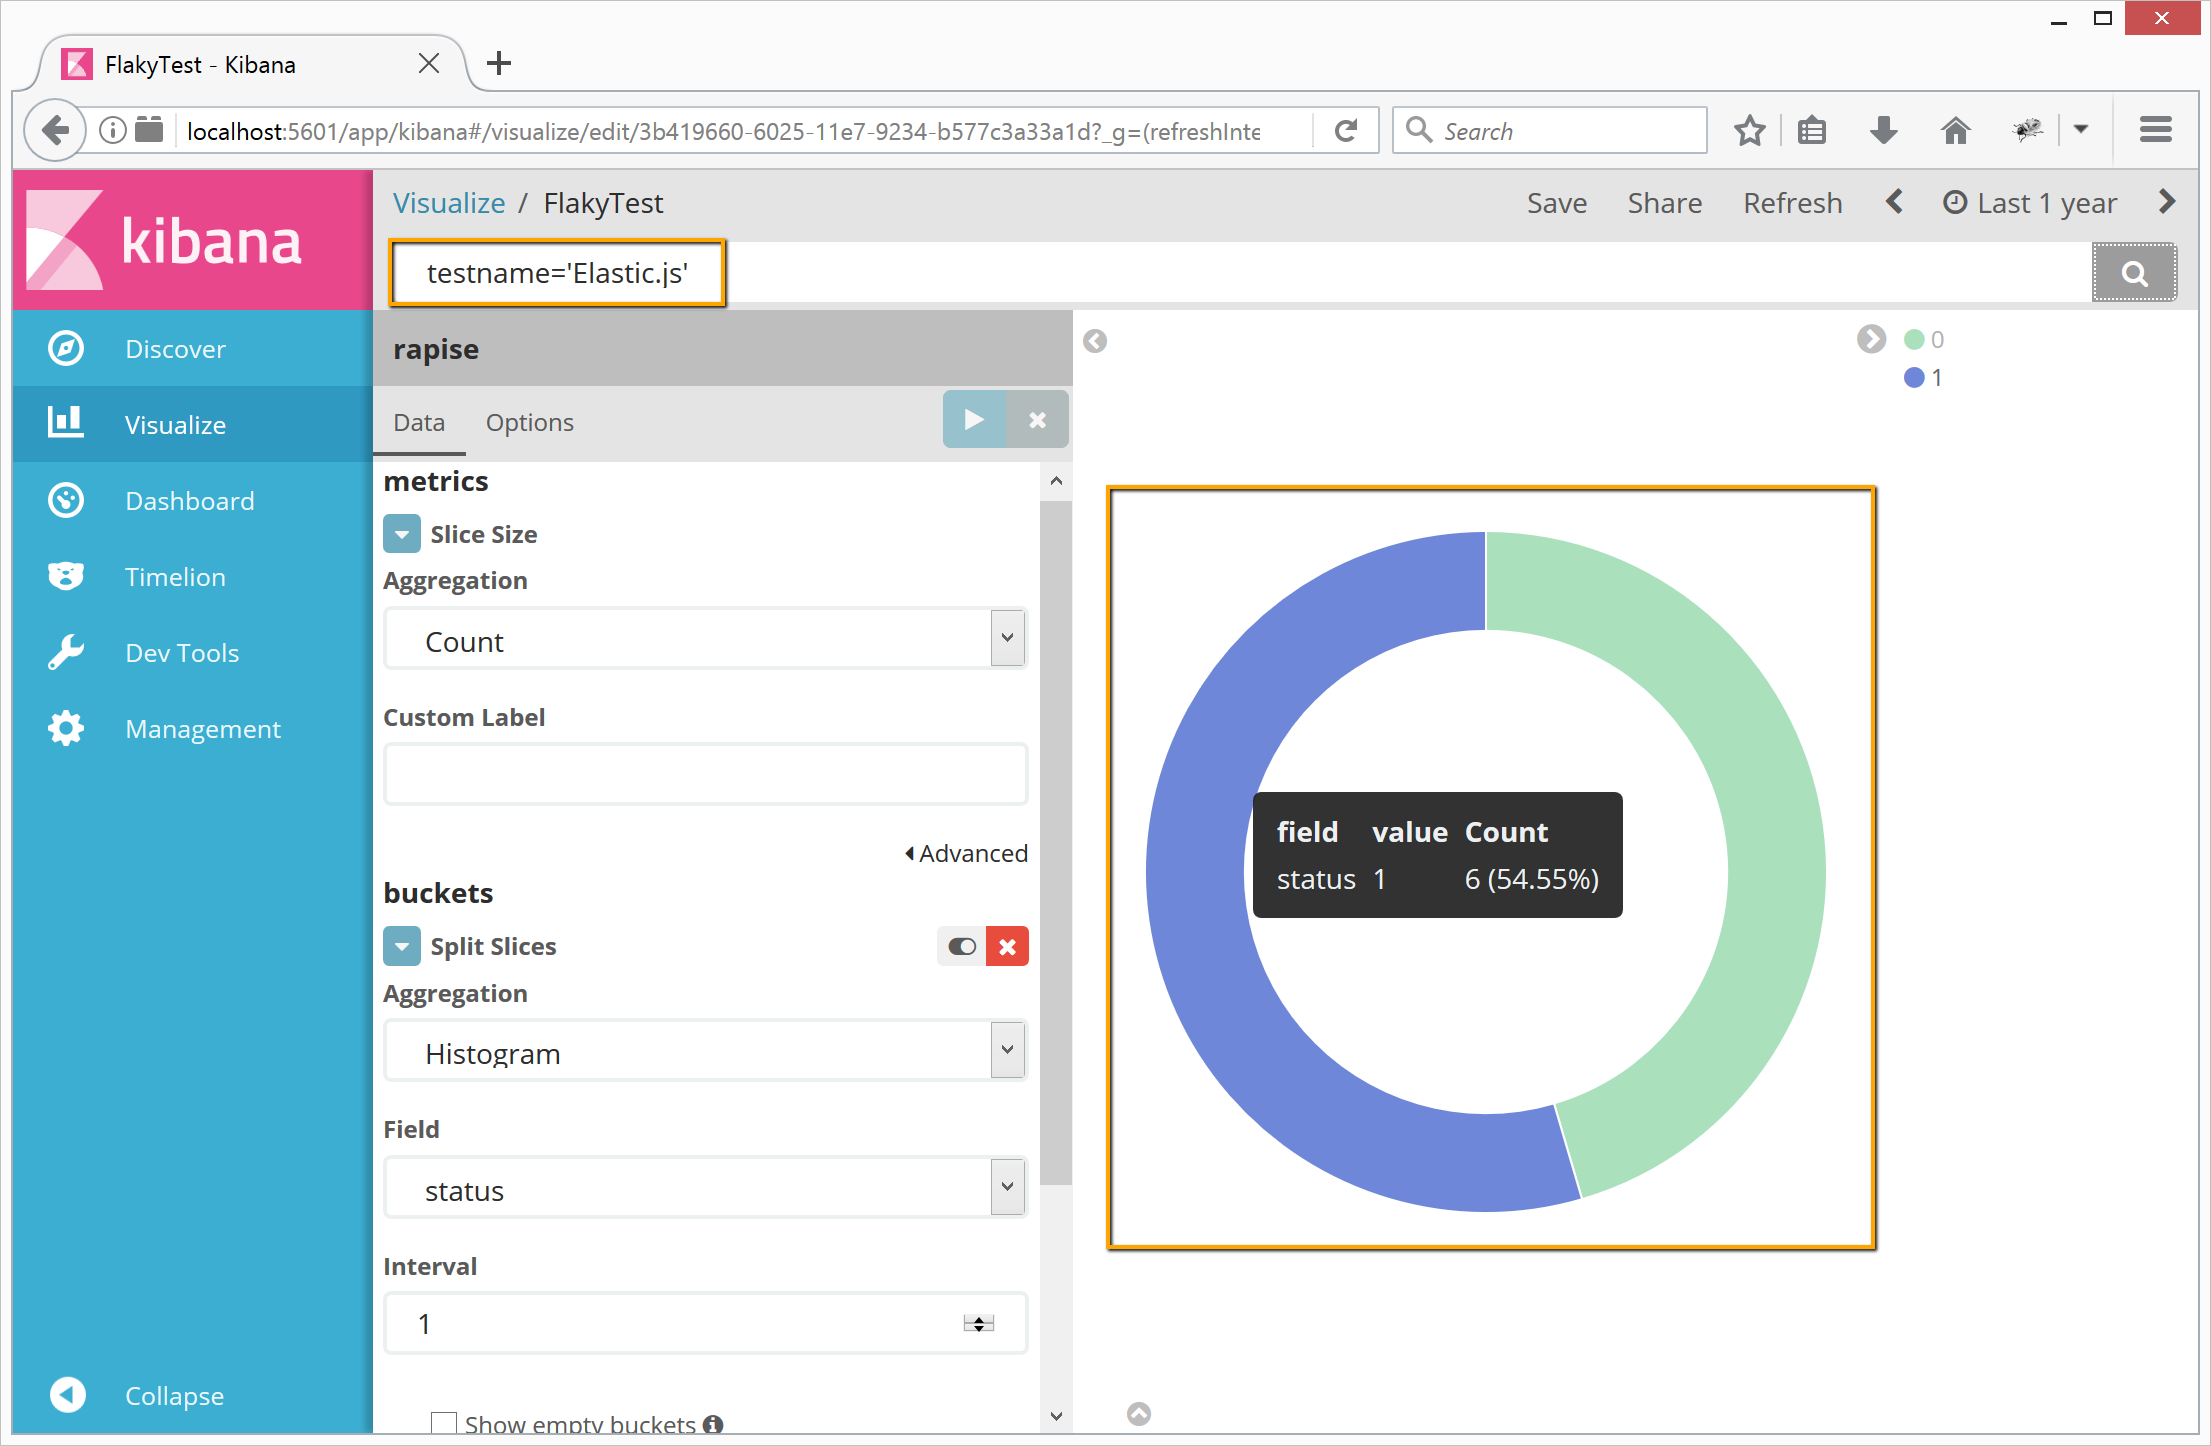
Task: Select the Data tab
Action: coord(418,423)
